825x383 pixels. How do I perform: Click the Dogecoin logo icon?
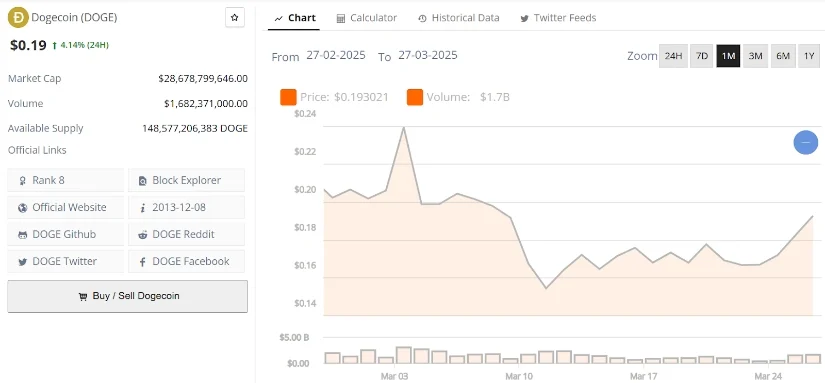click(x=18, y=17)
